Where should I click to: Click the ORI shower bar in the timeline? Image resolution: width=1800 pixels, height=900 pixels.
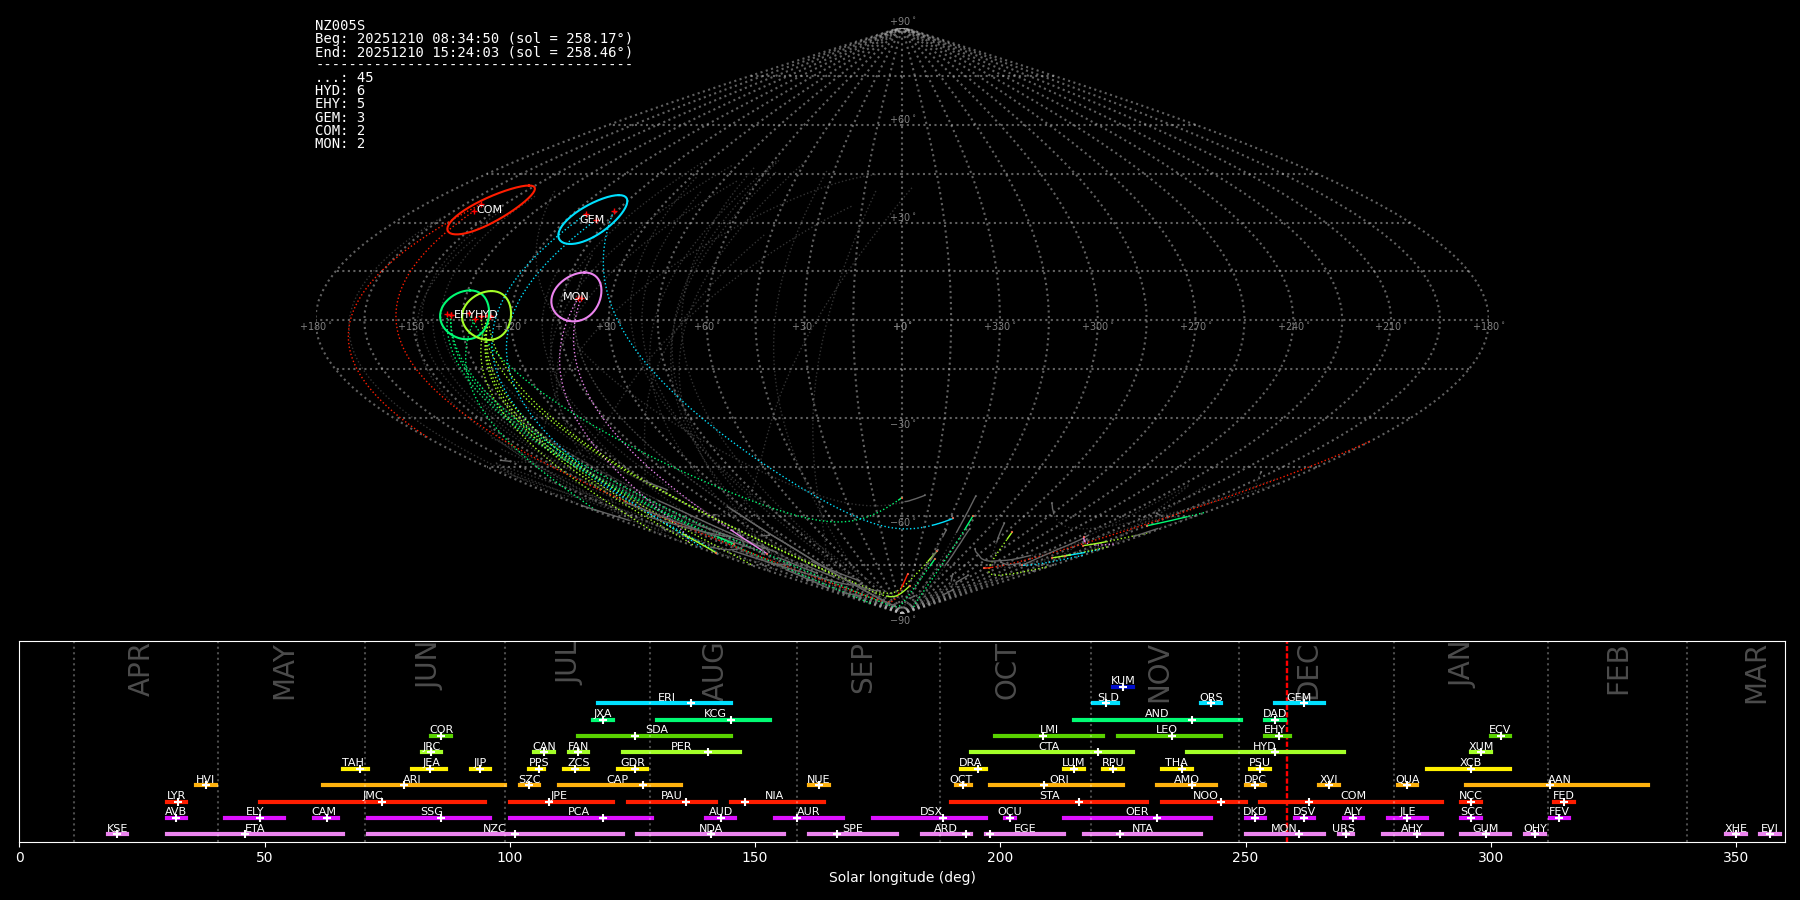pos(1056,785)
